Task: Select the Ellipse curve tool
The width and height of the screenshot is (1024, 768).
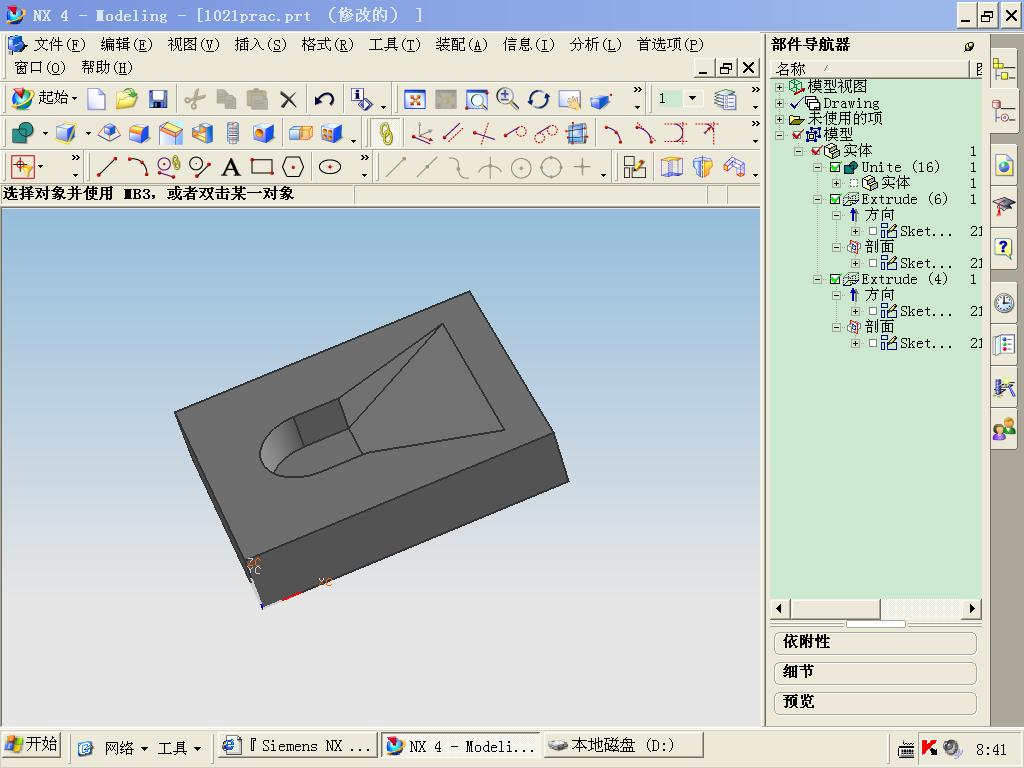Action: [x=330, y=167]
